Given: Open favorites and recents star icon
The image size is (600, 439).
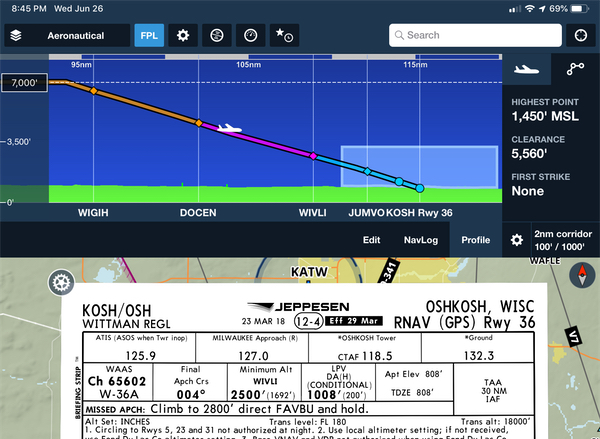Looking at the screenshot, I should [x=283, y=35].
